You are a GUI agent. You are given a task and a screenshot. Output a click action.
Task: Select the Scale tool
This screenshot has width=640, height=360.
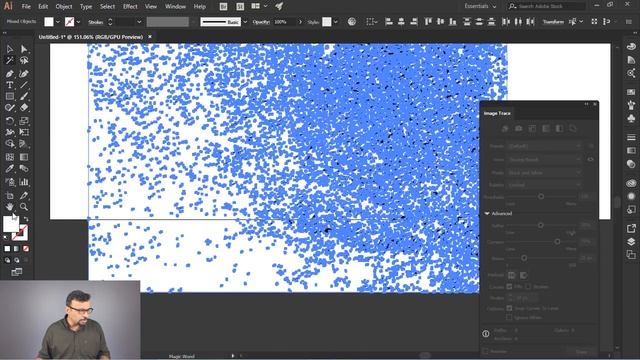coord(24,121)
